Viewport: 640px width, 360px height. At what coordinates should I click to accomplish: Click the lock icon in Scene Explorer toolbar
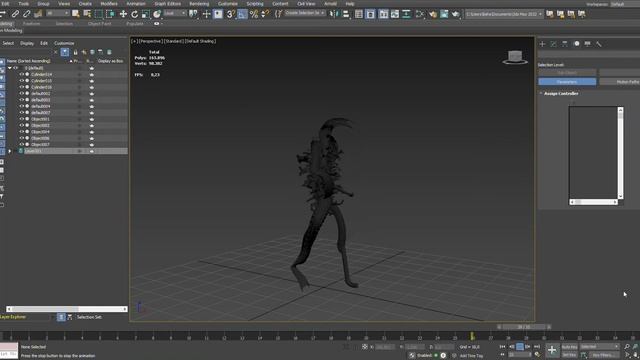tap(75, 52)
